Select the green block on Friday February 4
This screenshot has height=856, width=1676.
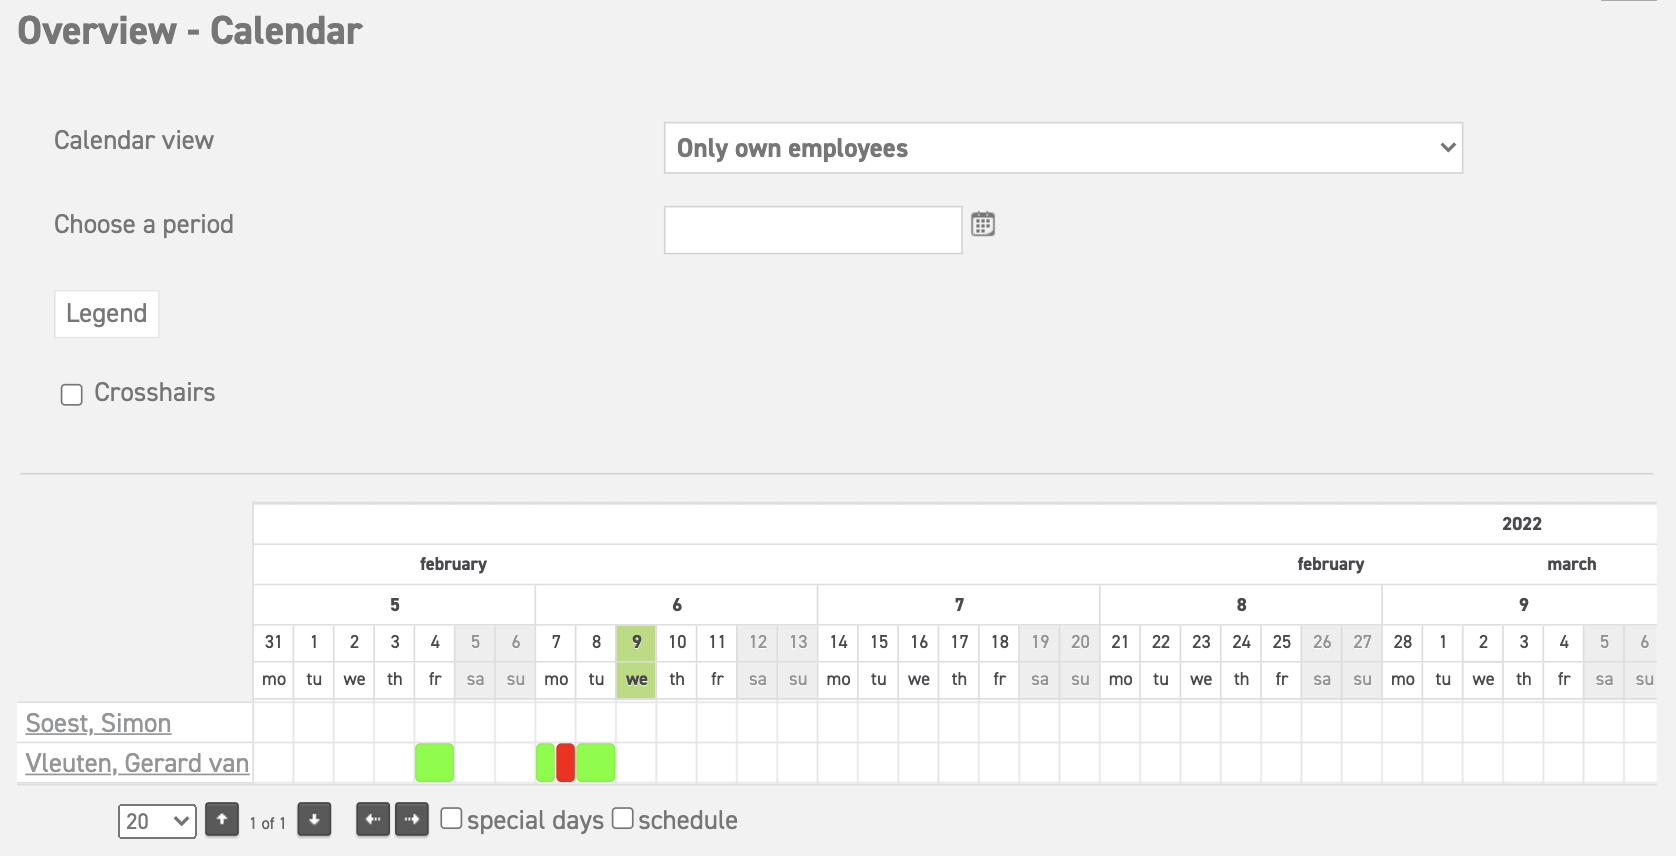(434, 763)
